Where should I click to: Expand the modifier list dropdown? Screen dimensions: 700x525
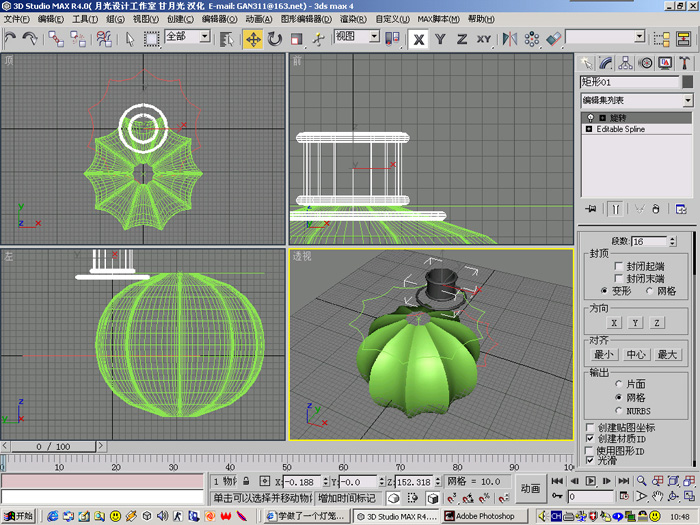[688, 100]
